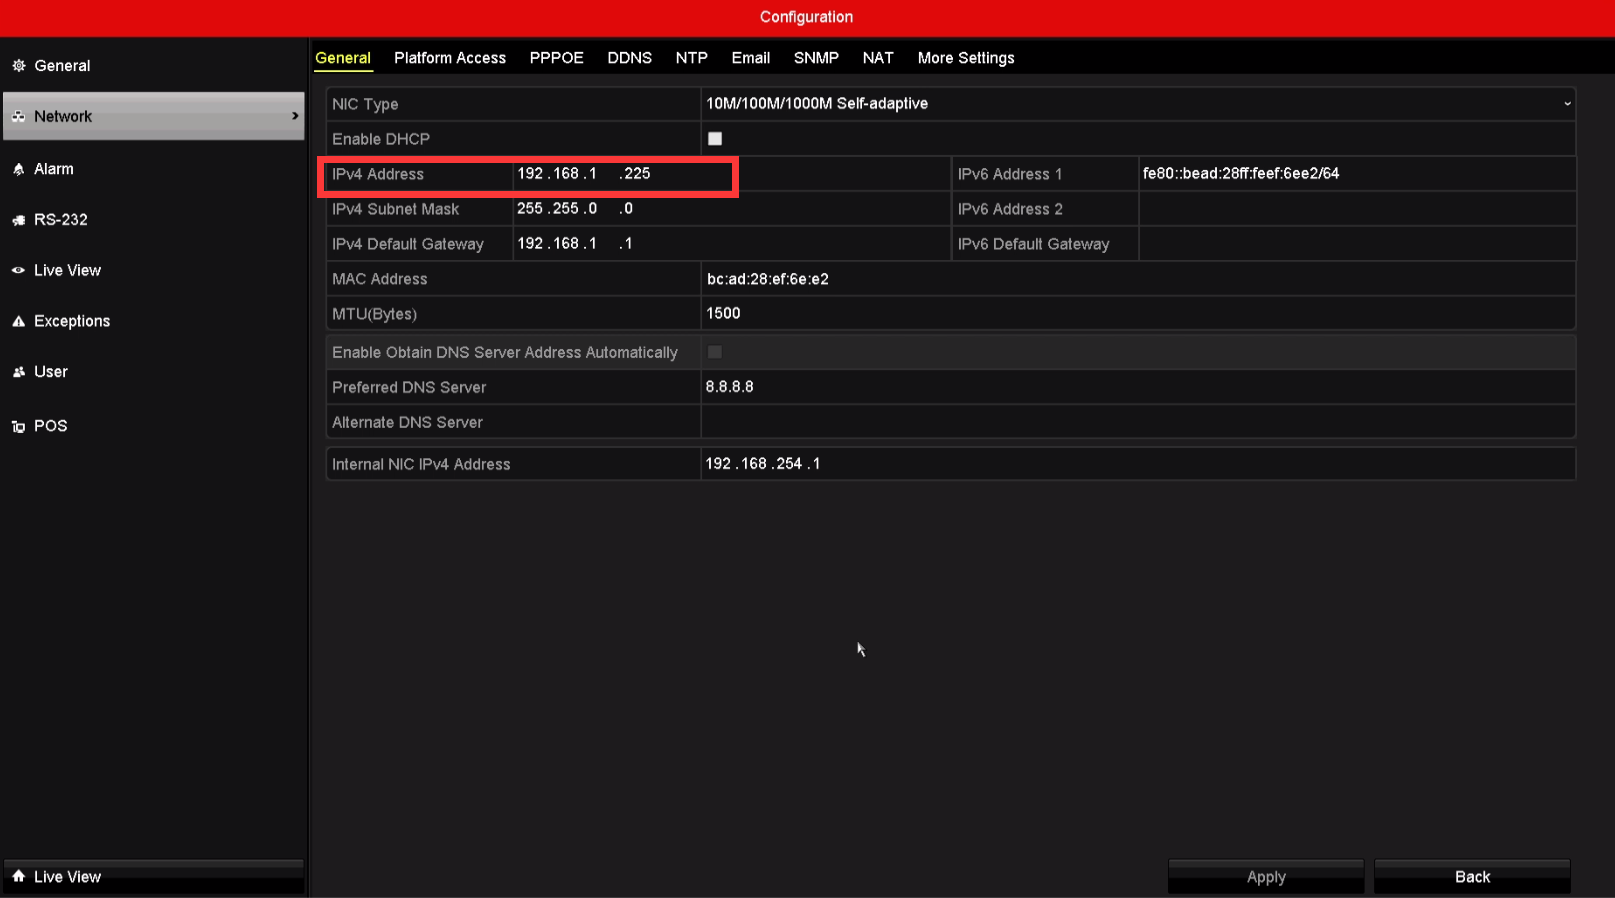Enable the DHCP checkbox
This screenshot has height=898, width=1615.
click(x=715, y=139)
